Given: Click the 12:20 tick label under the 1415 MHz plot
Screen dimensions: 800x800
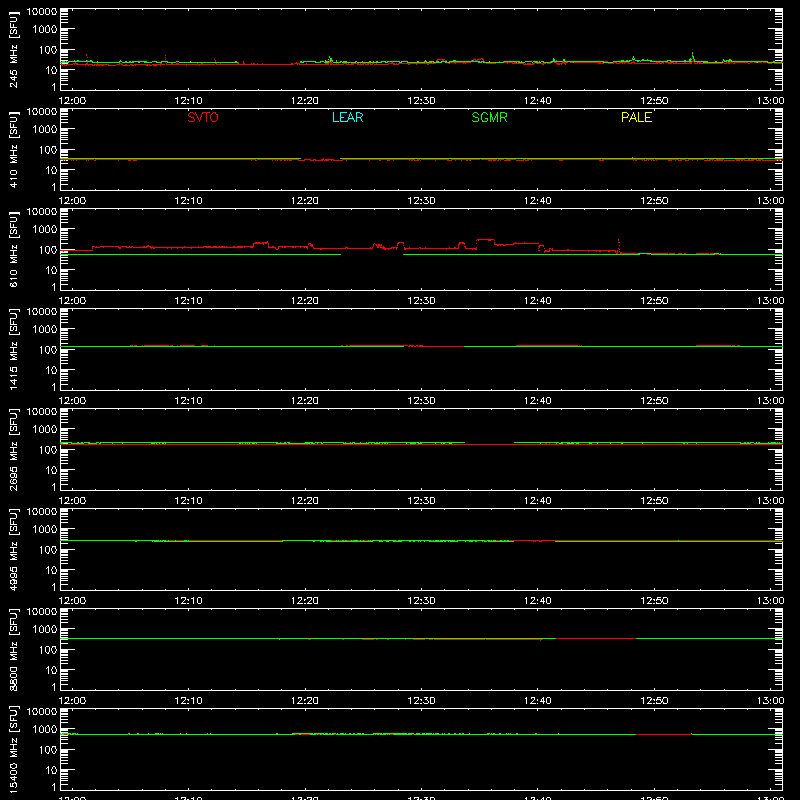Looking at the screenshot, I should pos(305,401).
